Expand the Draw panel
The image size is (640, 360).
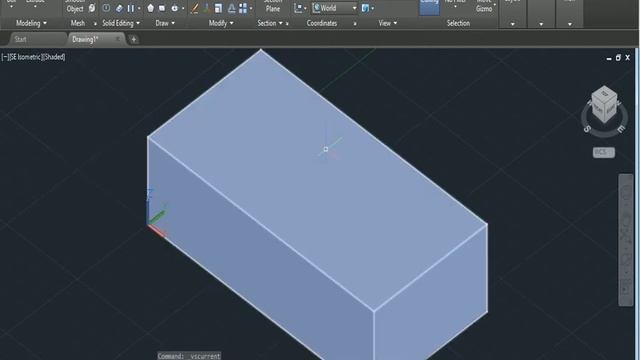tap(165, 23)
